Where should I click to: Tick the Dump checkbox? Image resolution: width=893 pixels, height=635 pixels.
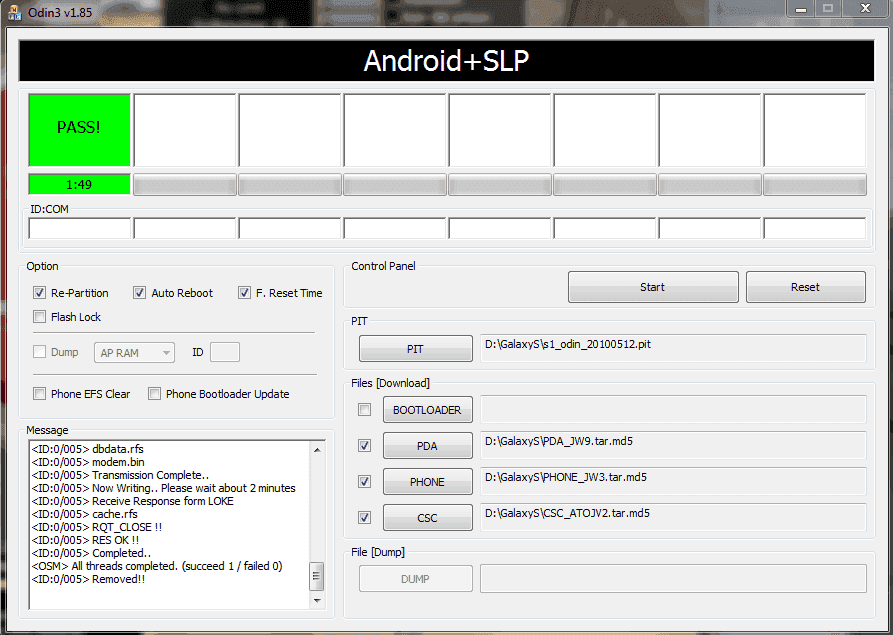(39, 352)
